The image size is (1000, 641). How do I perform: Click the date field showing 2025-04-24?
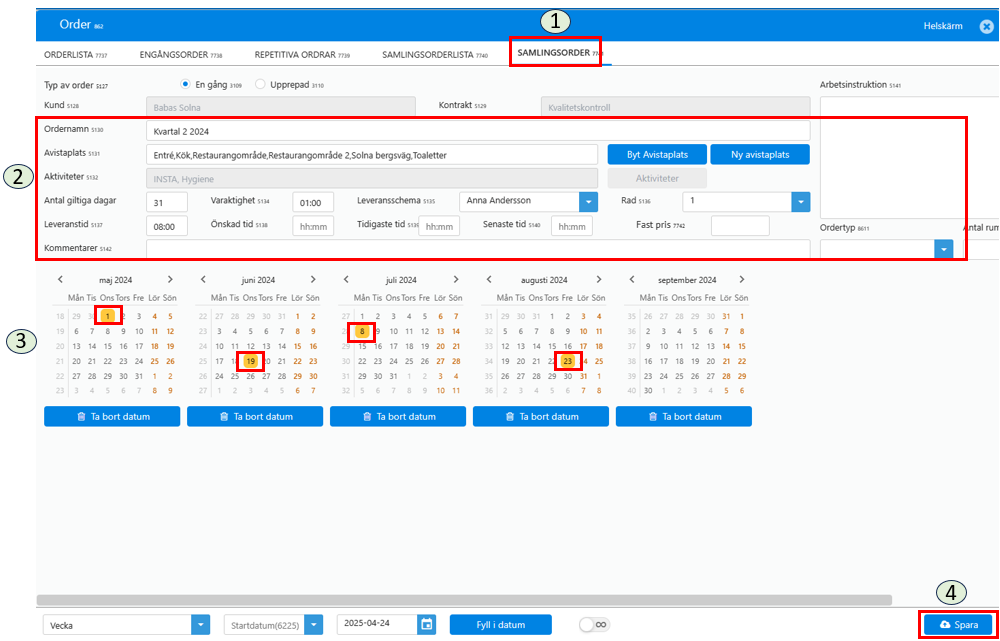point(378,624)
